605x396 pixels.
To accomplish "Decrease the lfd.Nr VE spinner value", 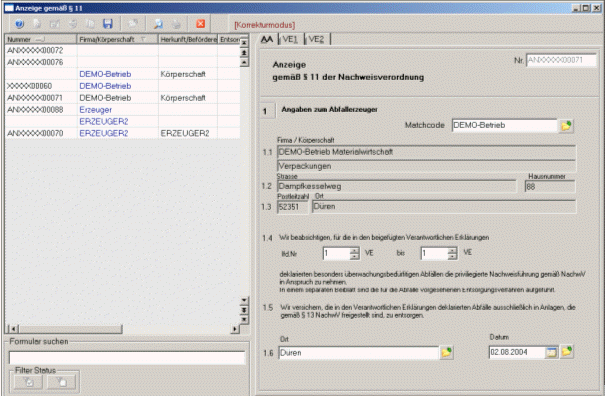I will pos(355,257).
